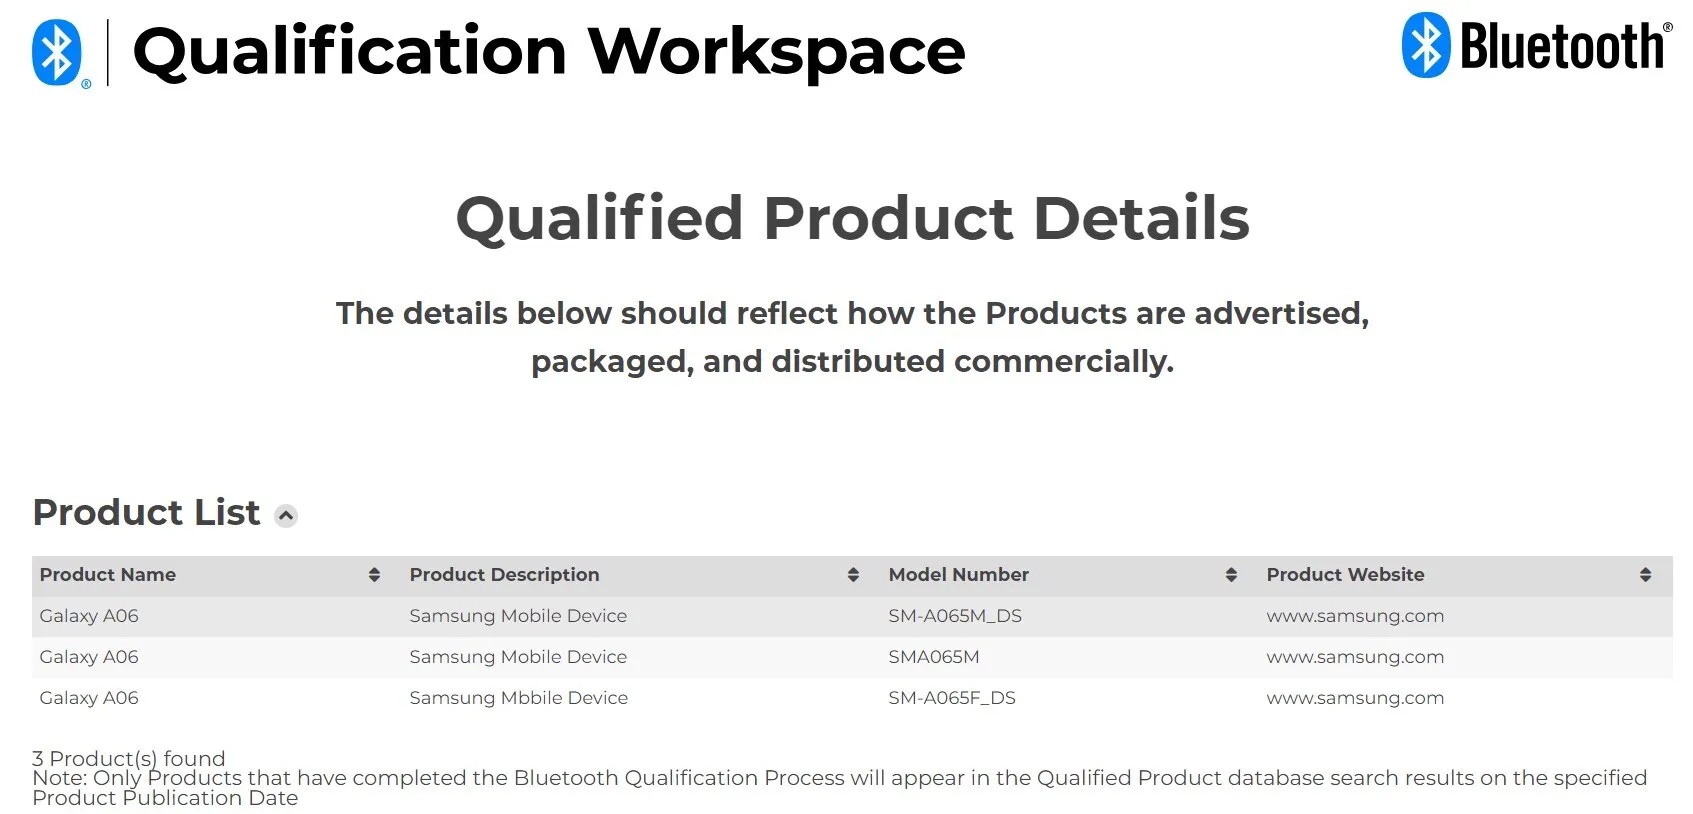Click Galaxy A06 in the first row
1693x814 pixels.
point(89,616)
